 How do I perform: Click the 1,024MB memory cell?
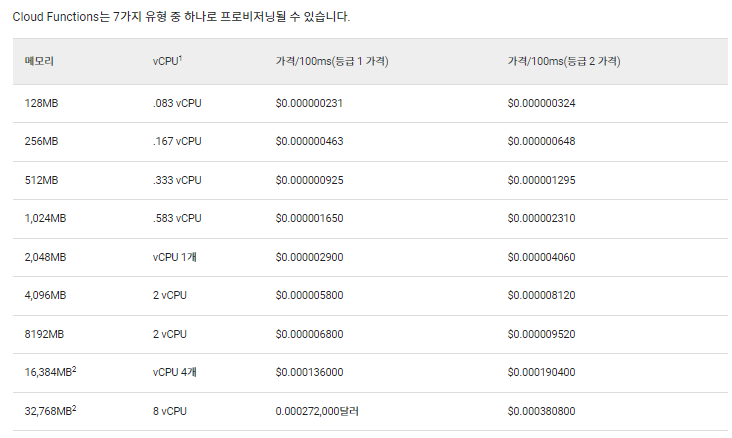coord(45,218)
